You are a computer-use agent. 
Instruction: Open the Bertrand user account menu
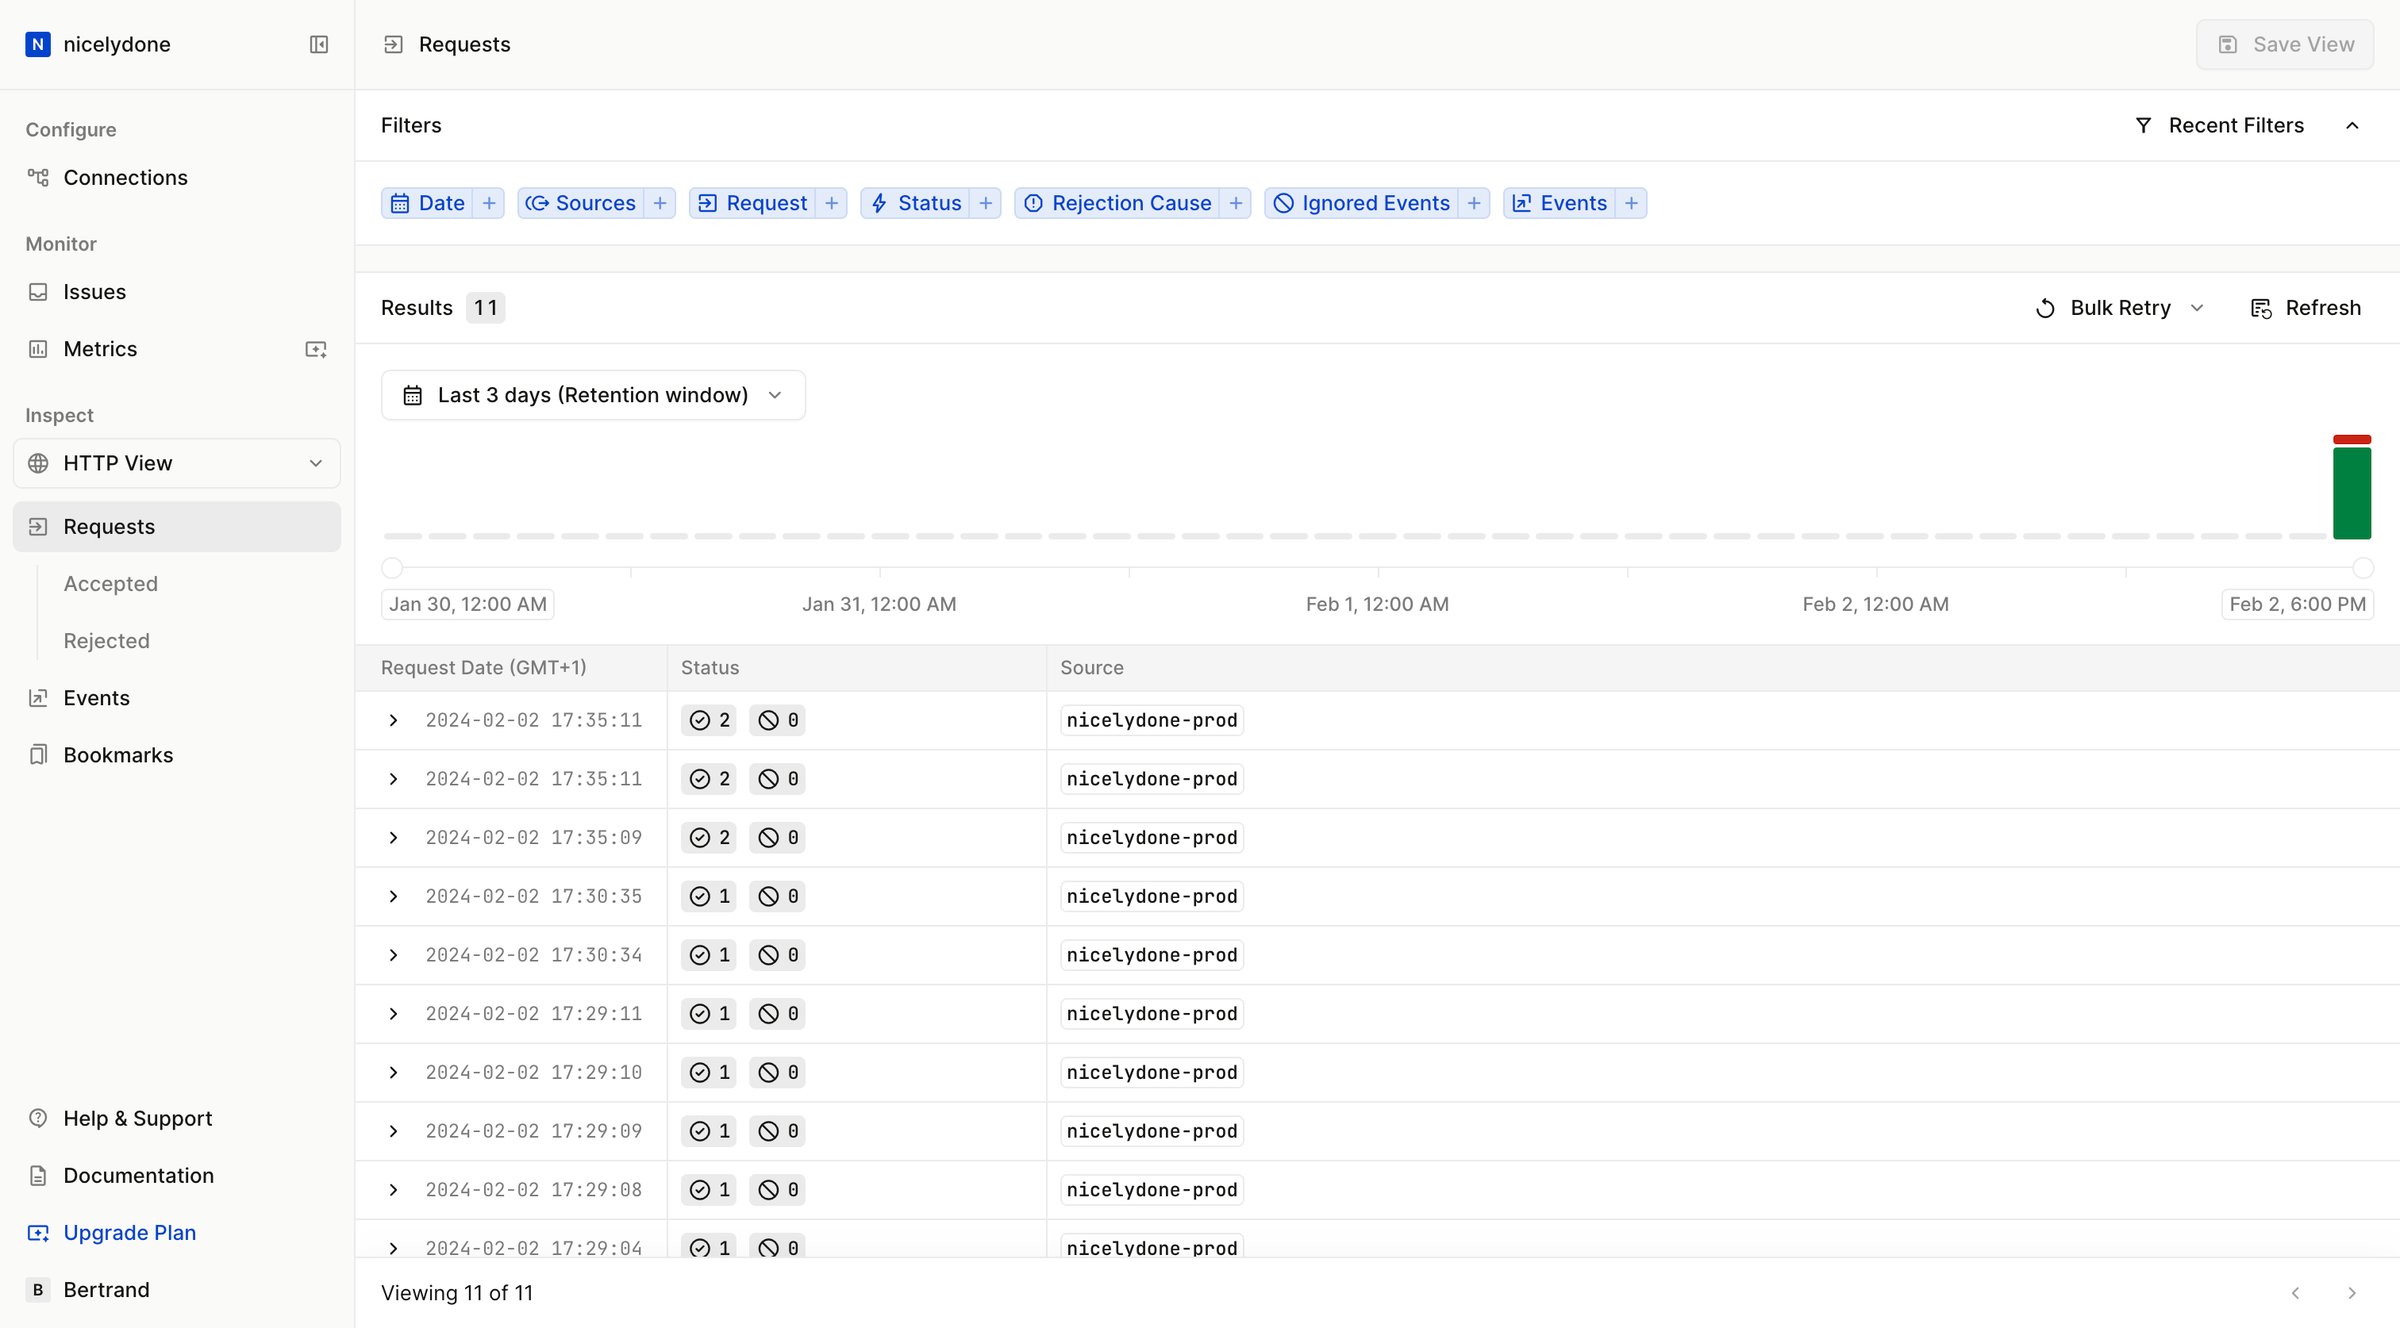click(106, 1289)
